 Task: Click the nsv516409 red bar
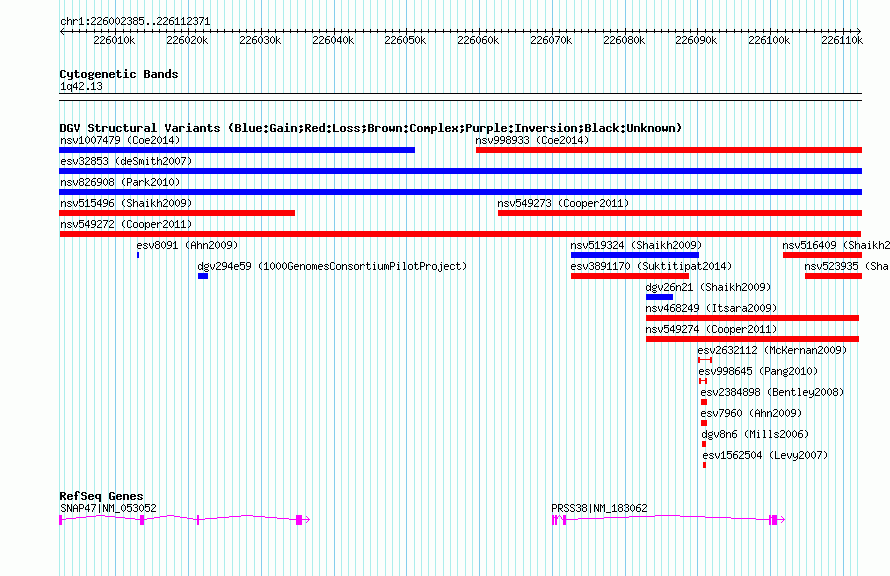(x=822, y=255)
